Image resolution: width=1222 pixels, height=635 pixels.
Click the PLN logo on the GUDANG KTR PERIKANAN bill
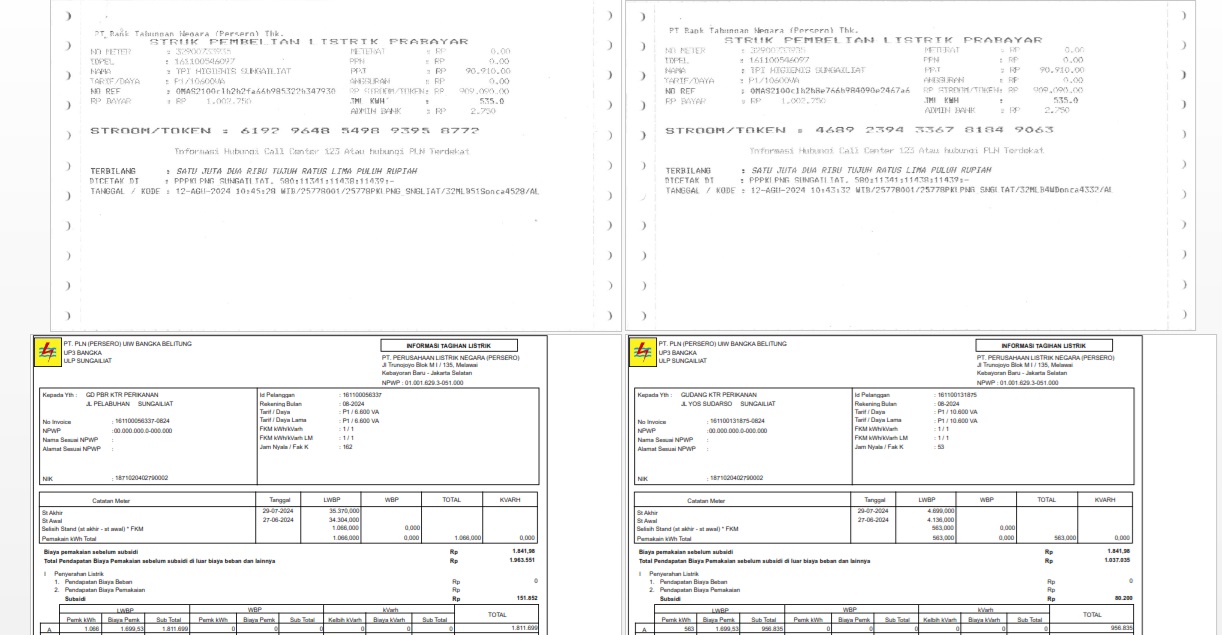644,353
